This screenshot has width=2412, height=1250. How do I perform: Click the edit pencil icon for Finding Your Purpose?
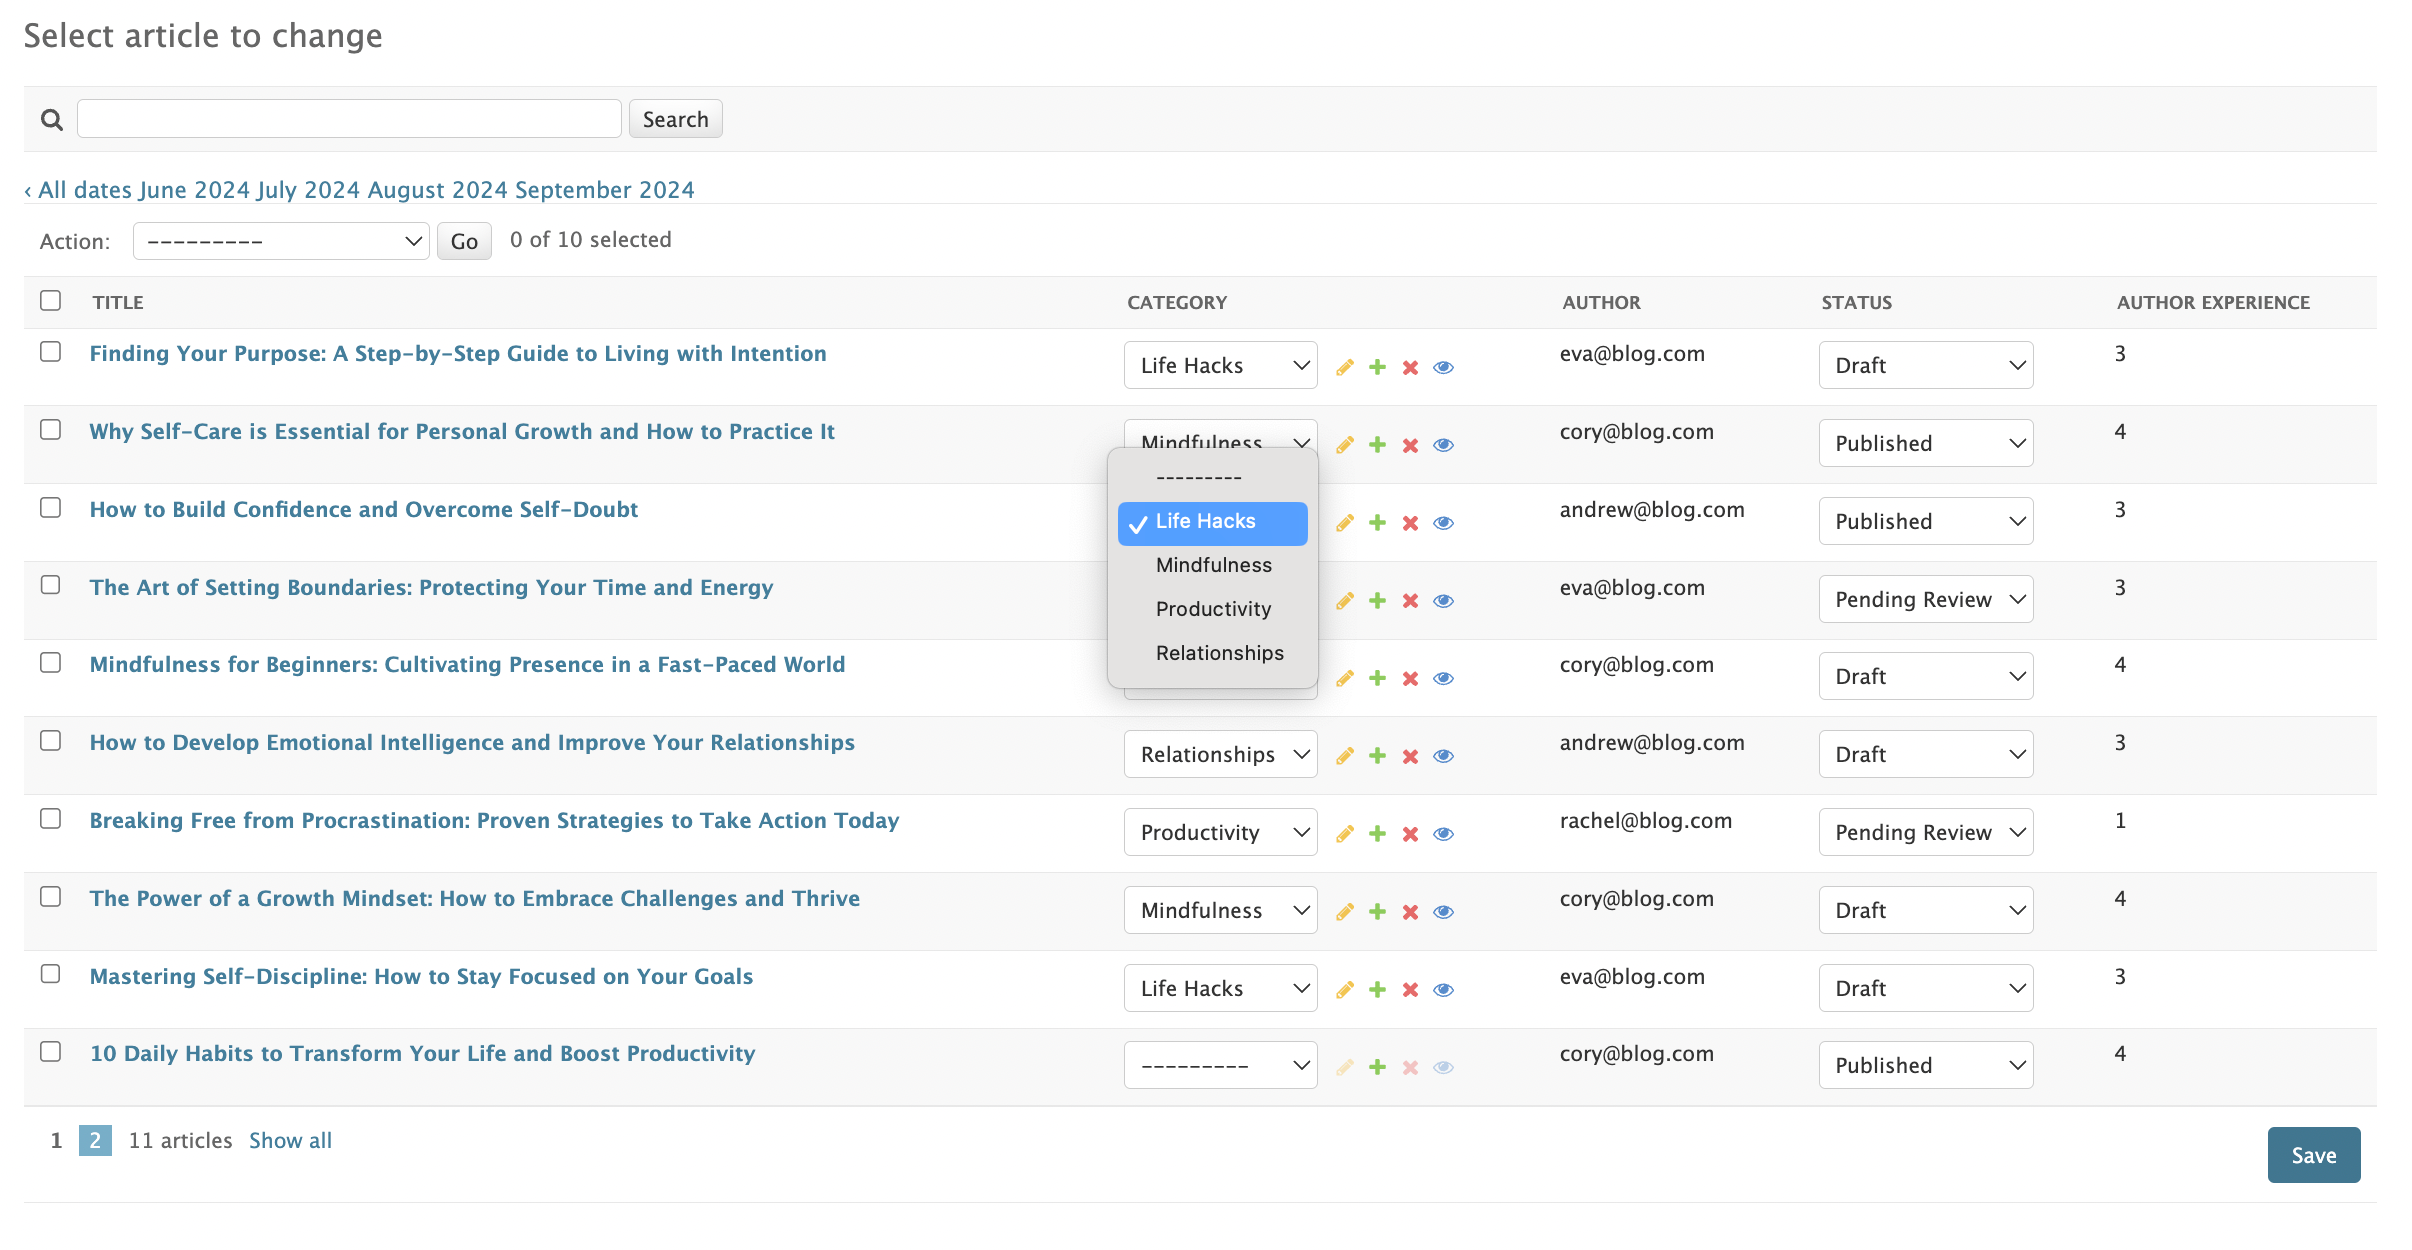(1345, 366)
